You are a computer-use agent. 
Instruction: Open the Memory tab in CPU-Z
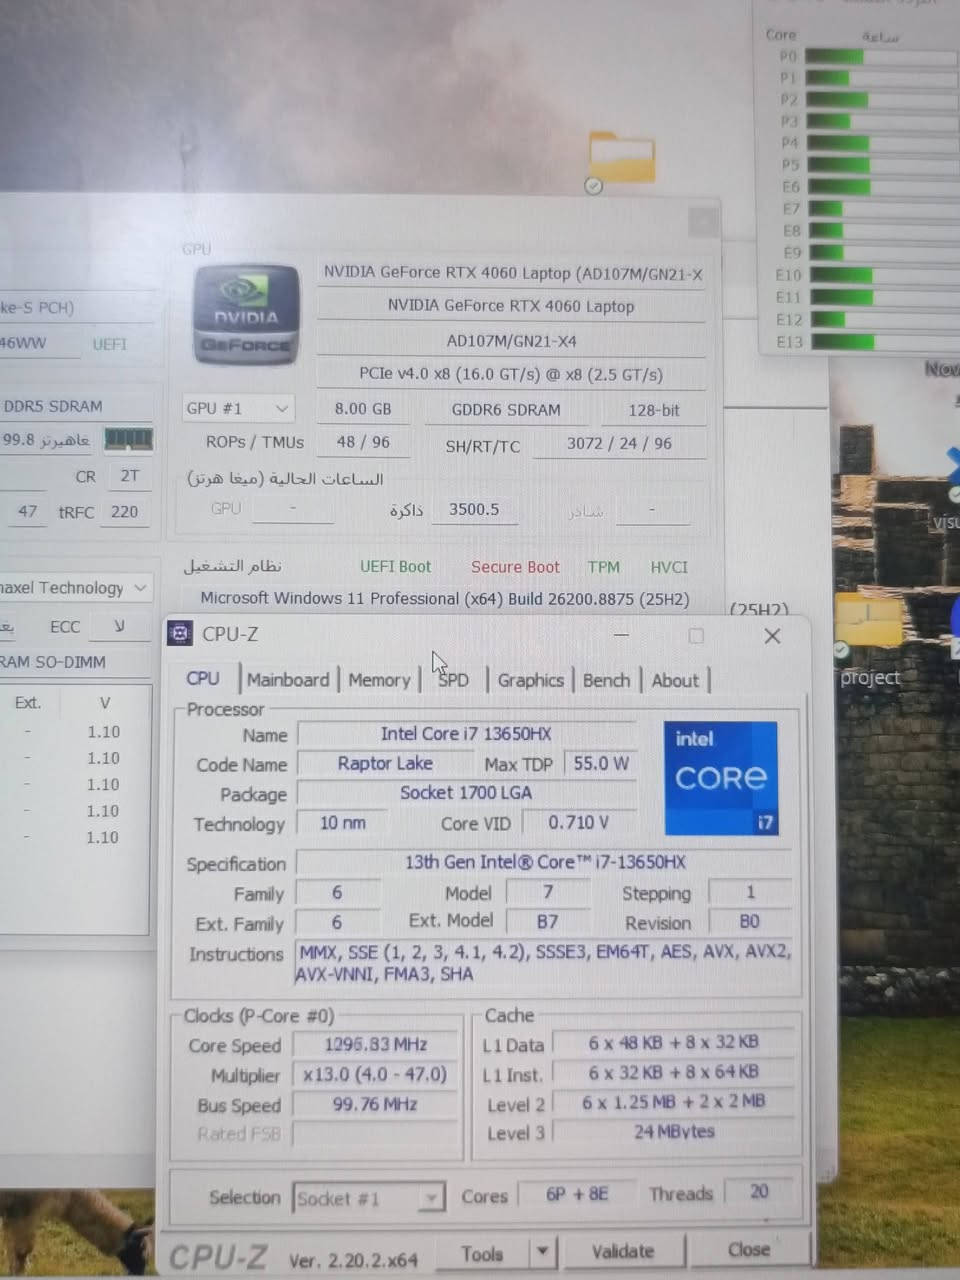tap(380, 680)
